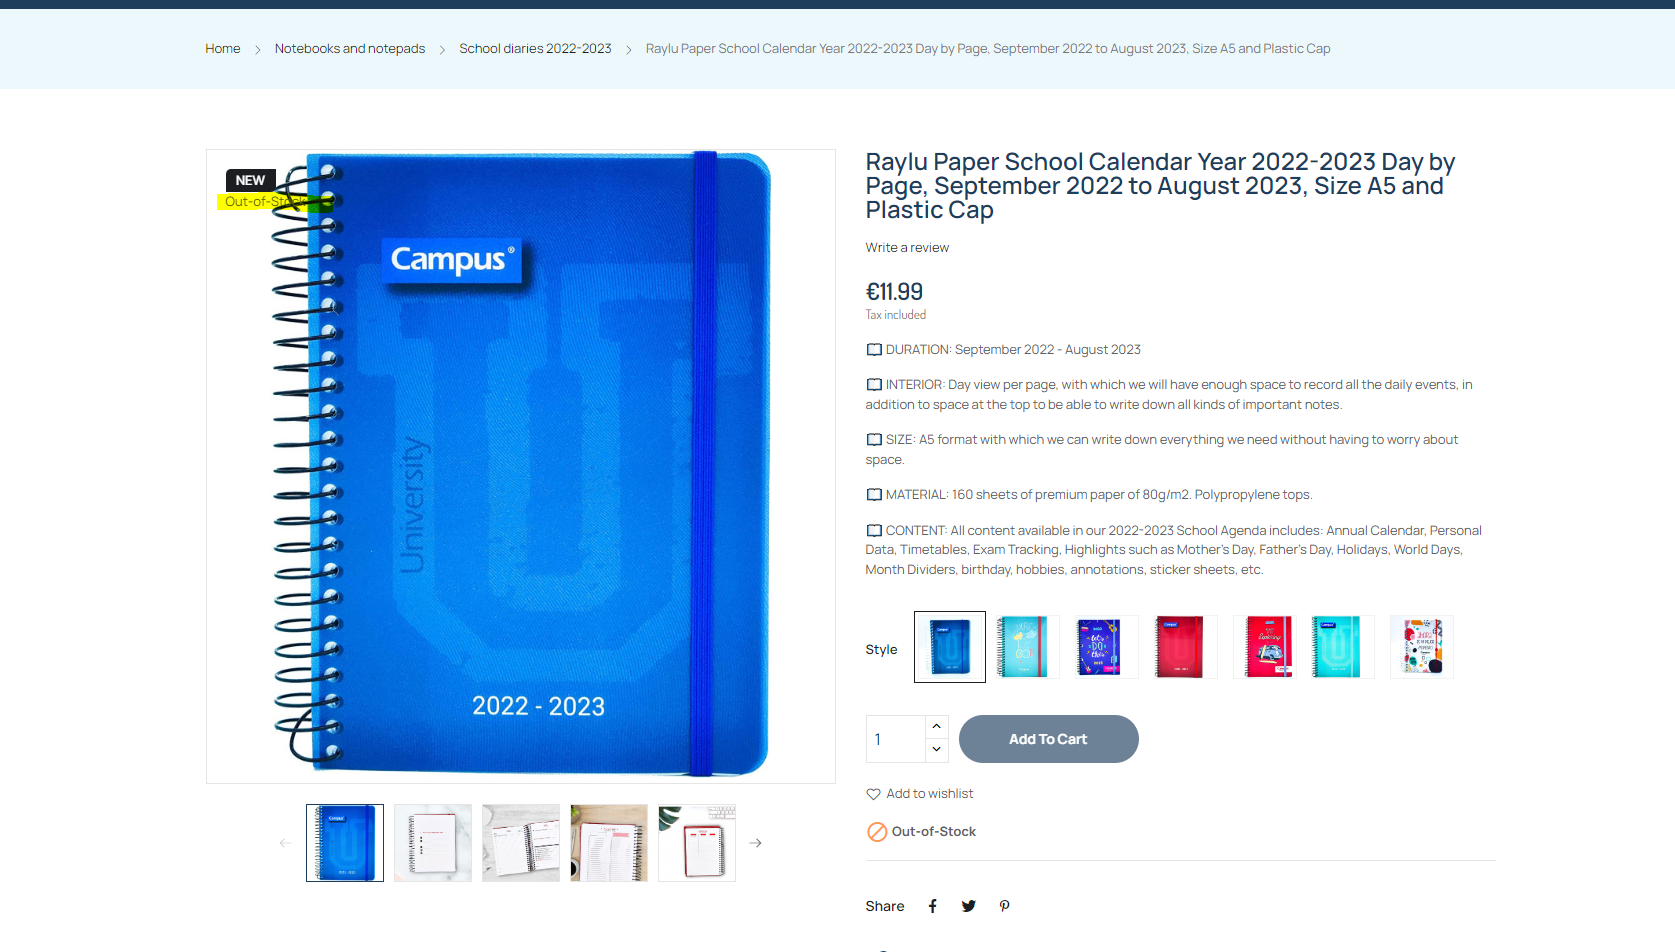This screenshot has height=952, width=1675.
Task: Select the dark blue lettering style
Action: 1100,647
